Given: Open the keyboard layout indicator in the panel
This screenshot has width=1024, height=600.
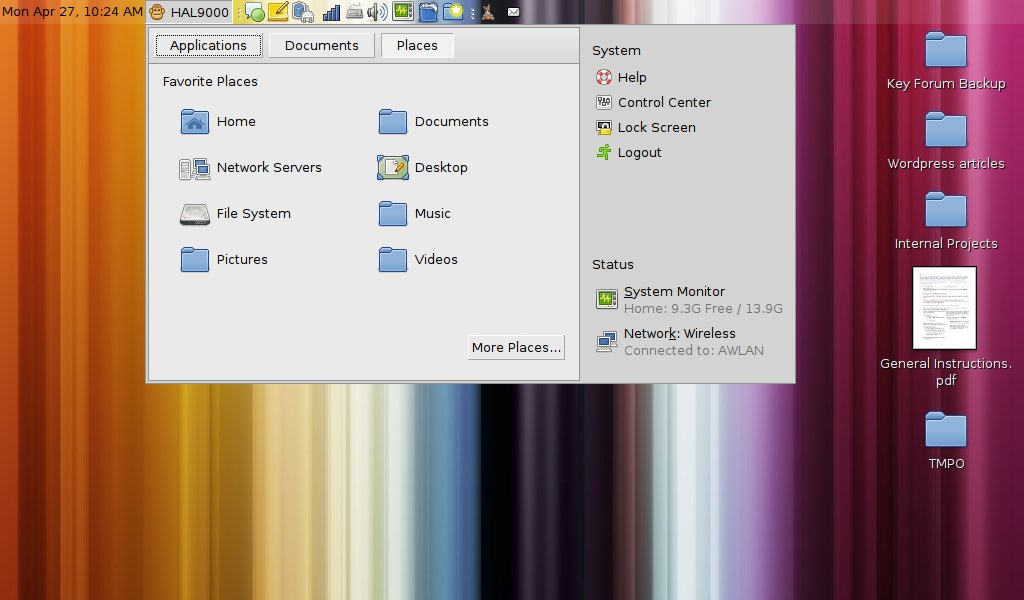Looking at the screenshot, I should [353, 11].
